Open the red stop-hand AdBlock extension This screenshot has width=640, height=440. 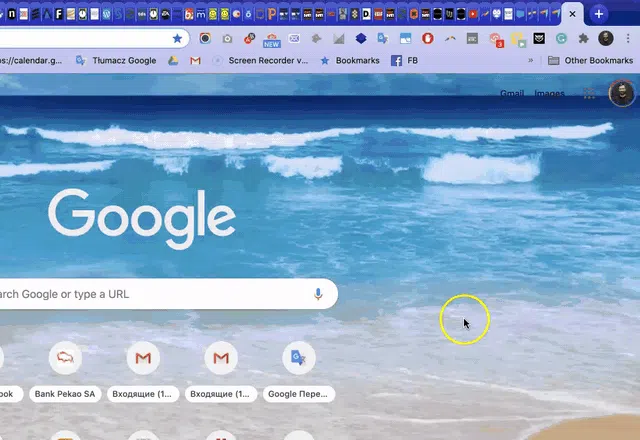coord(428,39)
